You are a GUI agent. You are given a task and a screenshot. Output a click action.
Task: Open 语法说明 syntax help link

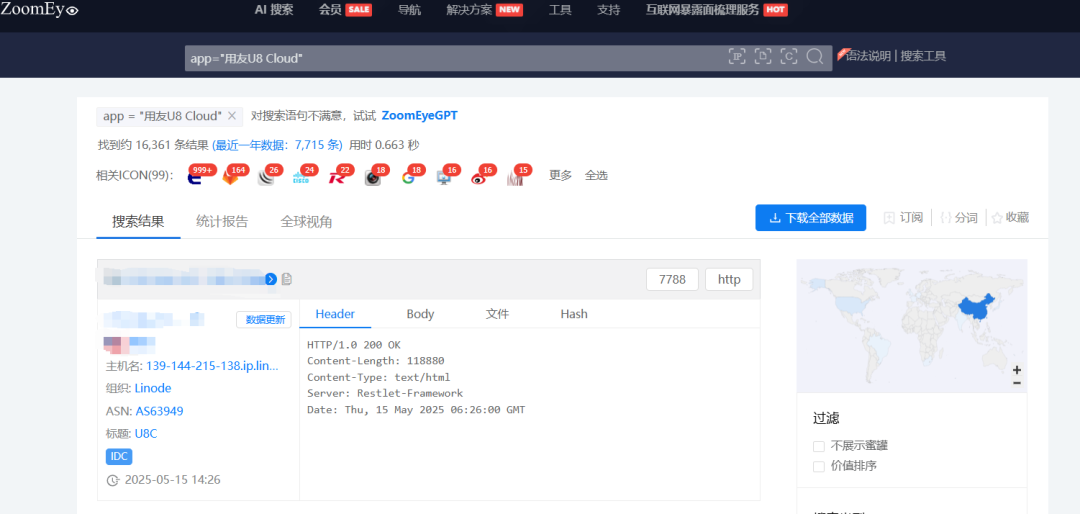point(869,56)
